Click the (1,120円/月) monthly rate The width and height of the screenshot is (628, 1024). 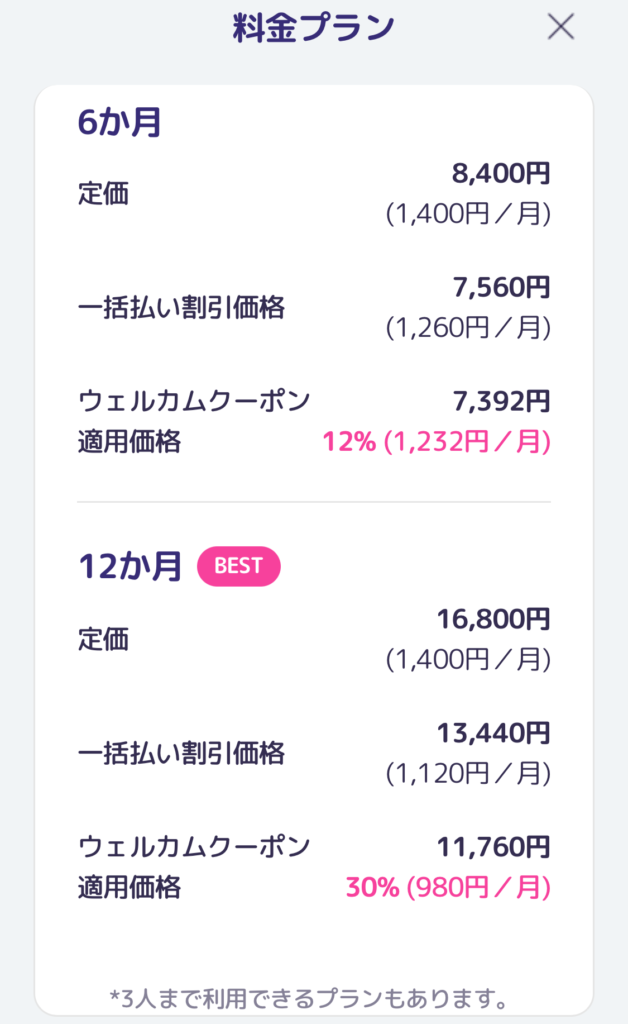point(468,773)
